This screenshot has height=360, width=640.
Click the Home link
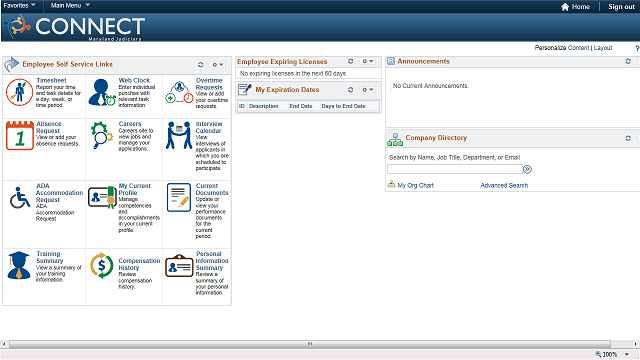point(580,7)
